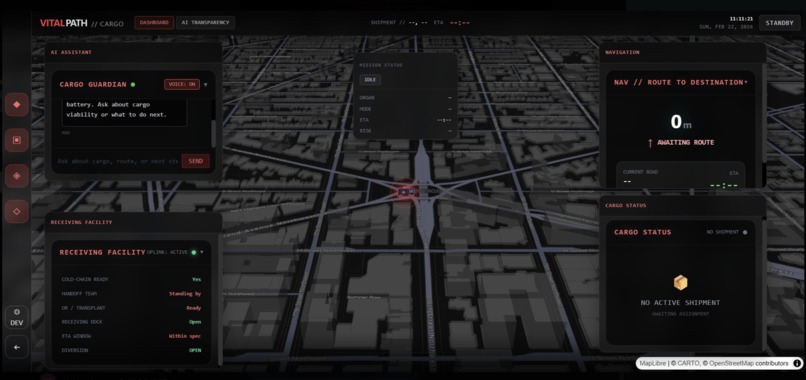Click the No Shipment grey status dot
Image resolution: width=806 pixels, height=380 pixels.
745,232
